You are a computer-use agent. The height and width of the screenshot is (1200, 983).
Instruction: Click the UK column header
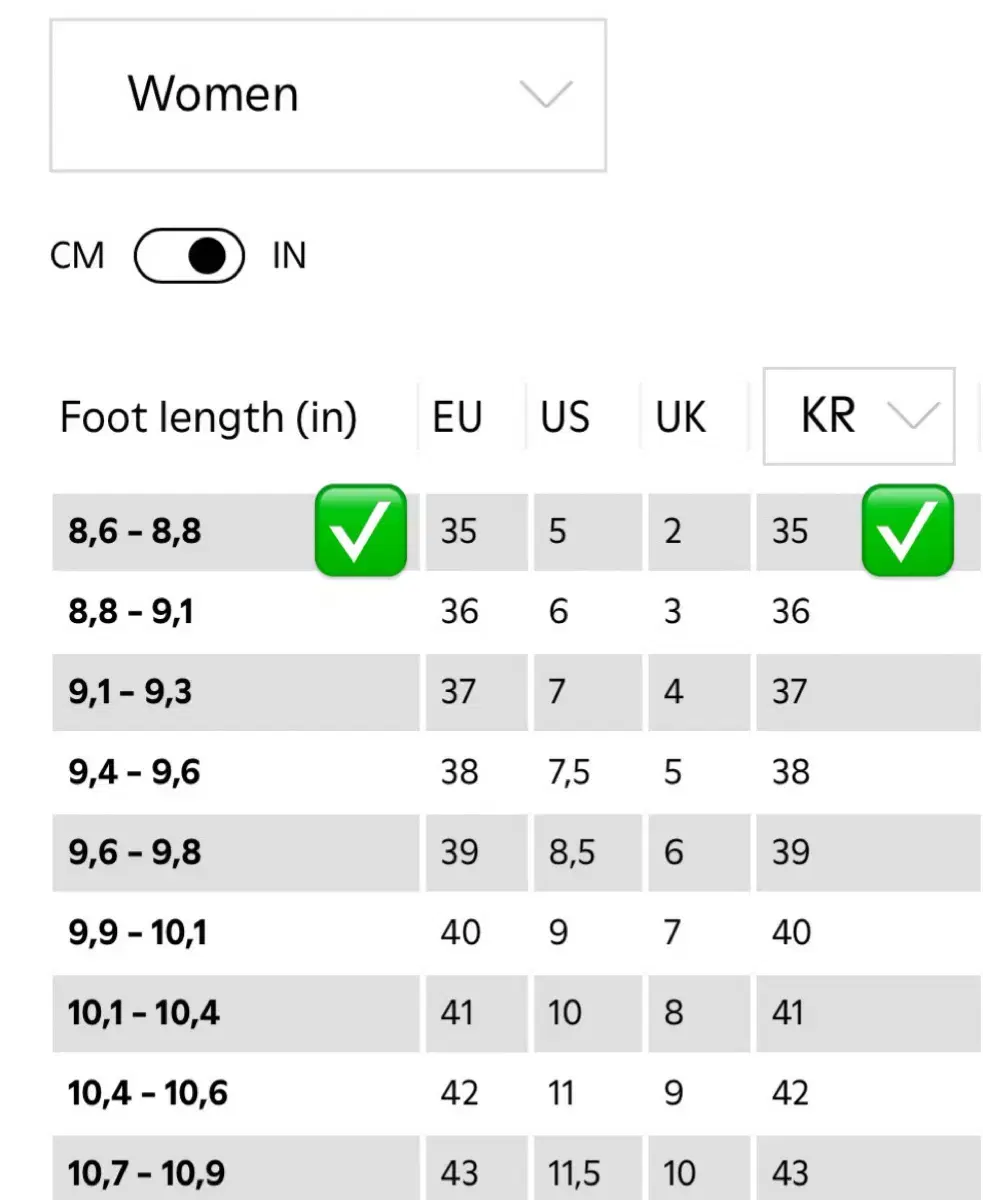tap(680, 417)
